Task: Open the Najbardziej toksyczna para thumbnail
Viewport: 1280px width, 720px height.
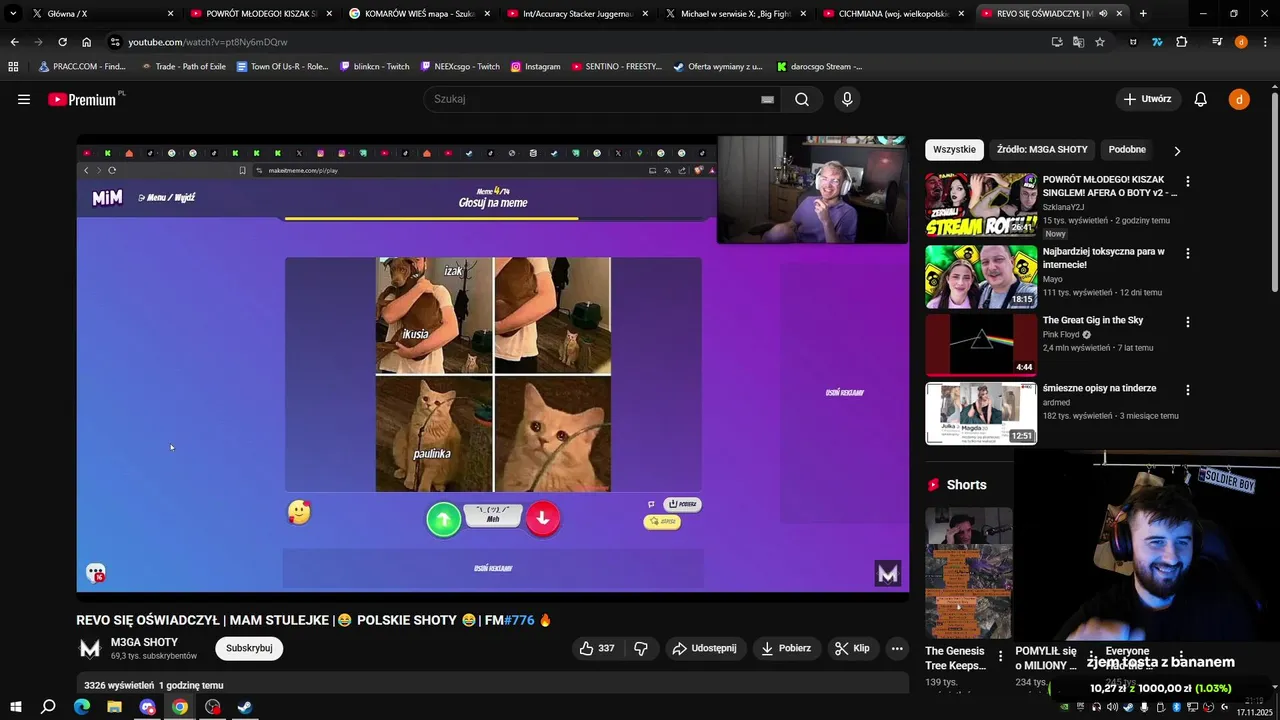Action: [x=981, y=277]
